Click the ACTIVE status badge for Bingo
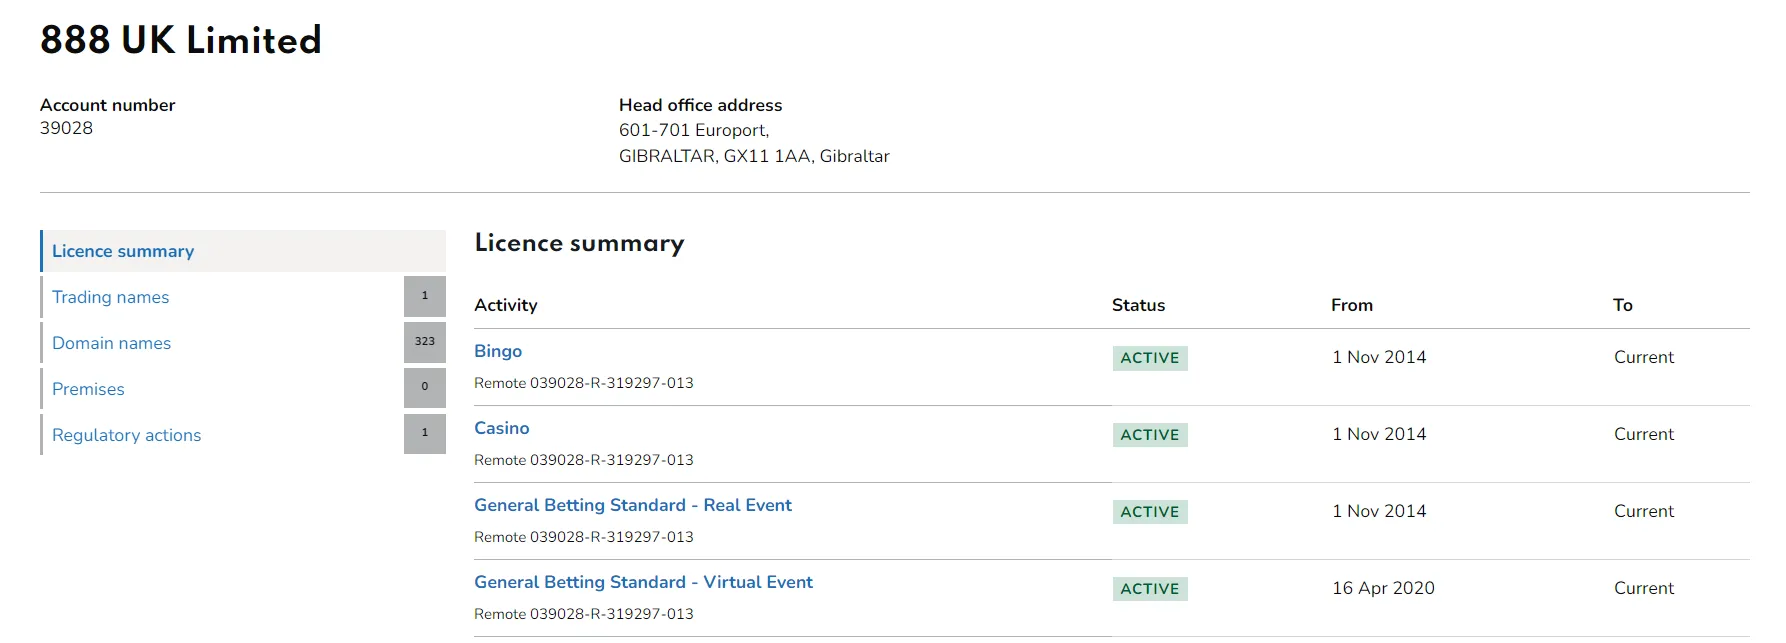The height and width of the screenshot is (643, 1786). [1149, 358]
